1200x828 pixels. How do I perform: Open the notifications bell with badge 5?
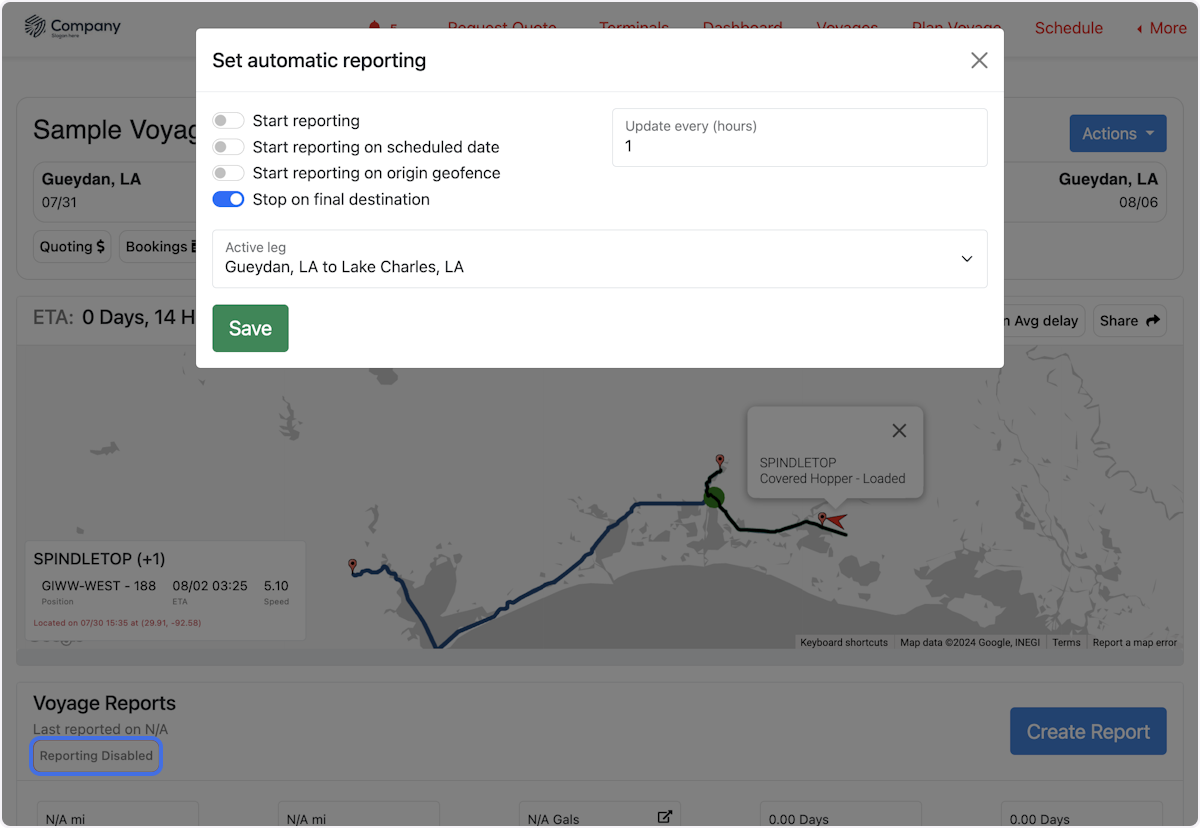coord(378,26)
